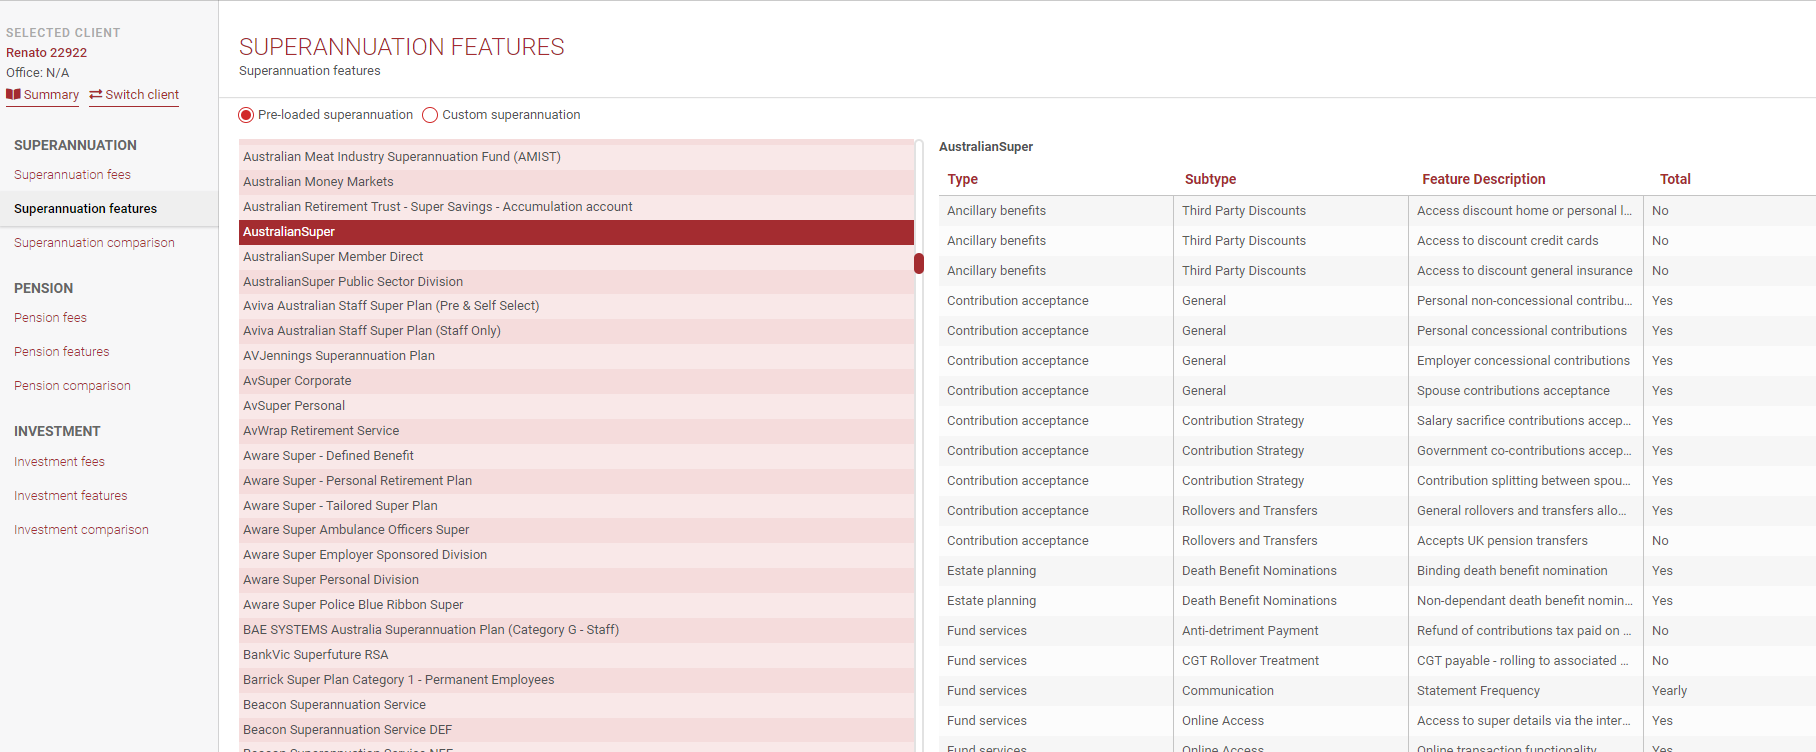Select Custom superannuation radio button
Screen dimensions: 1816x752
pyautogui.click(x=430, y=115)
